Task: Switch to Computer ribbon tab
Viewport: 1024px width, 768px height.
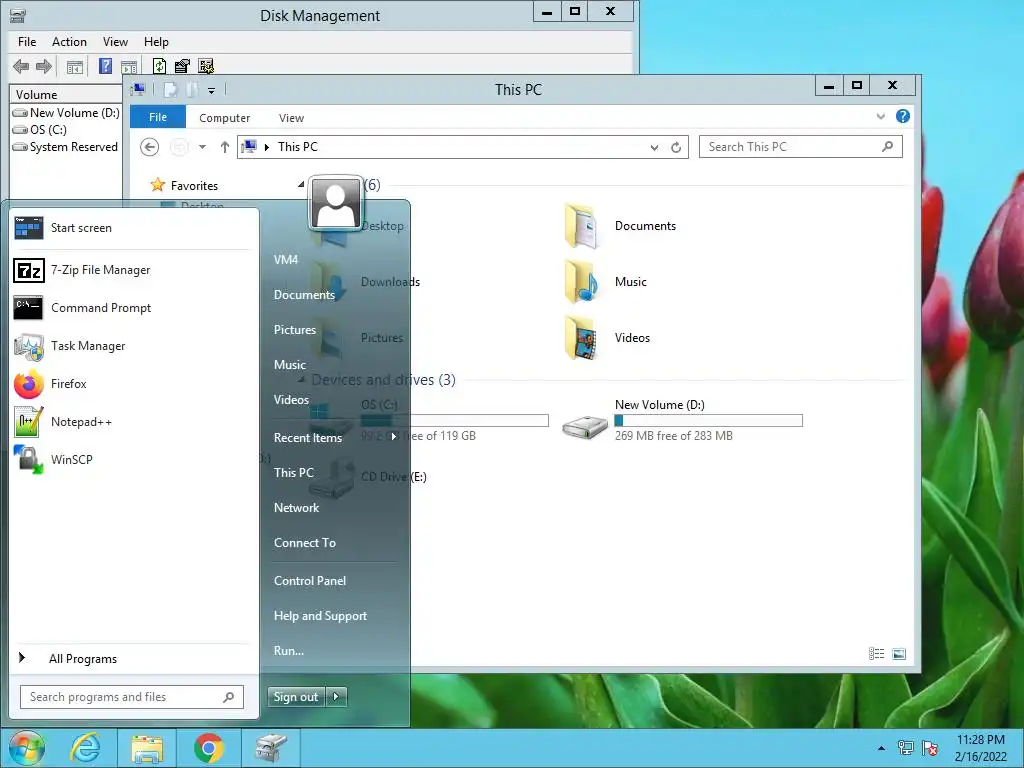Action: tap(225, 118)
